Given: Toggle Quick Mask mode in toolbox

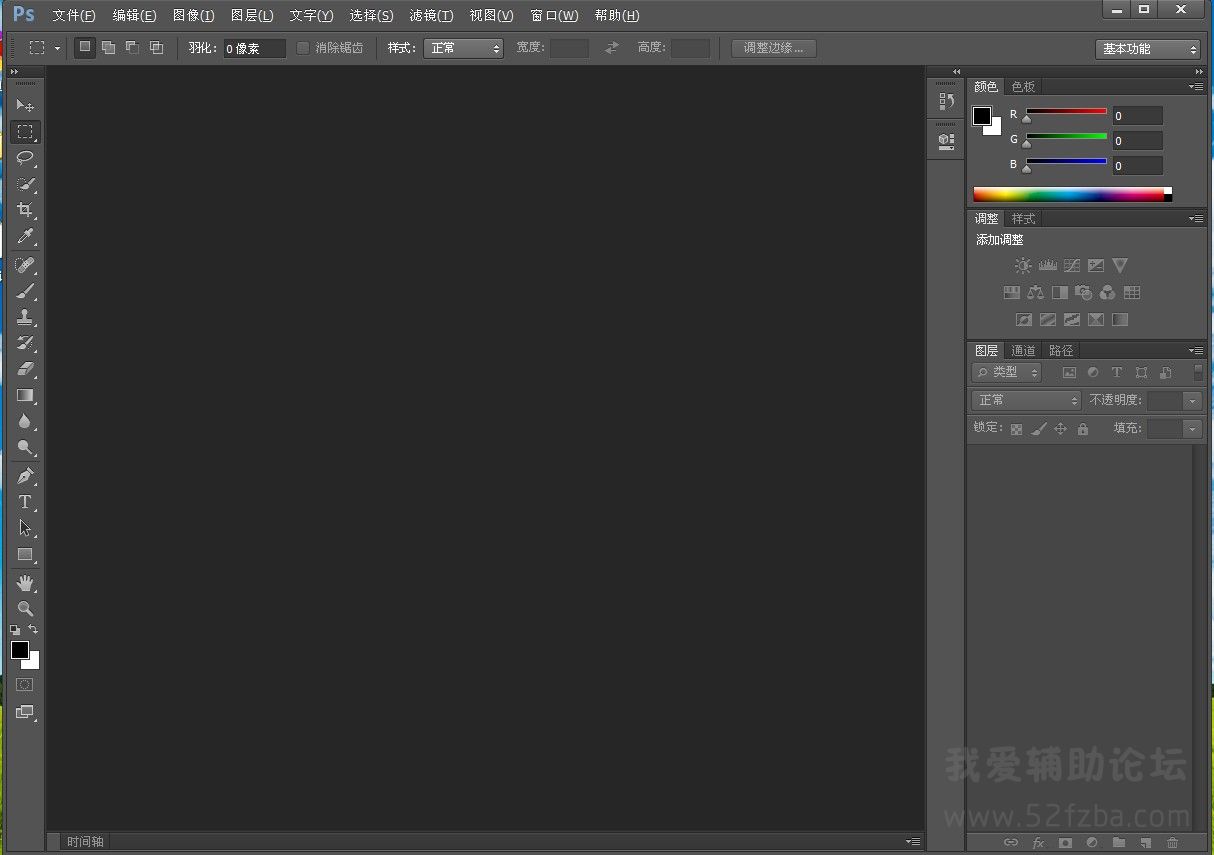Looking at the screenshot, I should pos(25,685).
